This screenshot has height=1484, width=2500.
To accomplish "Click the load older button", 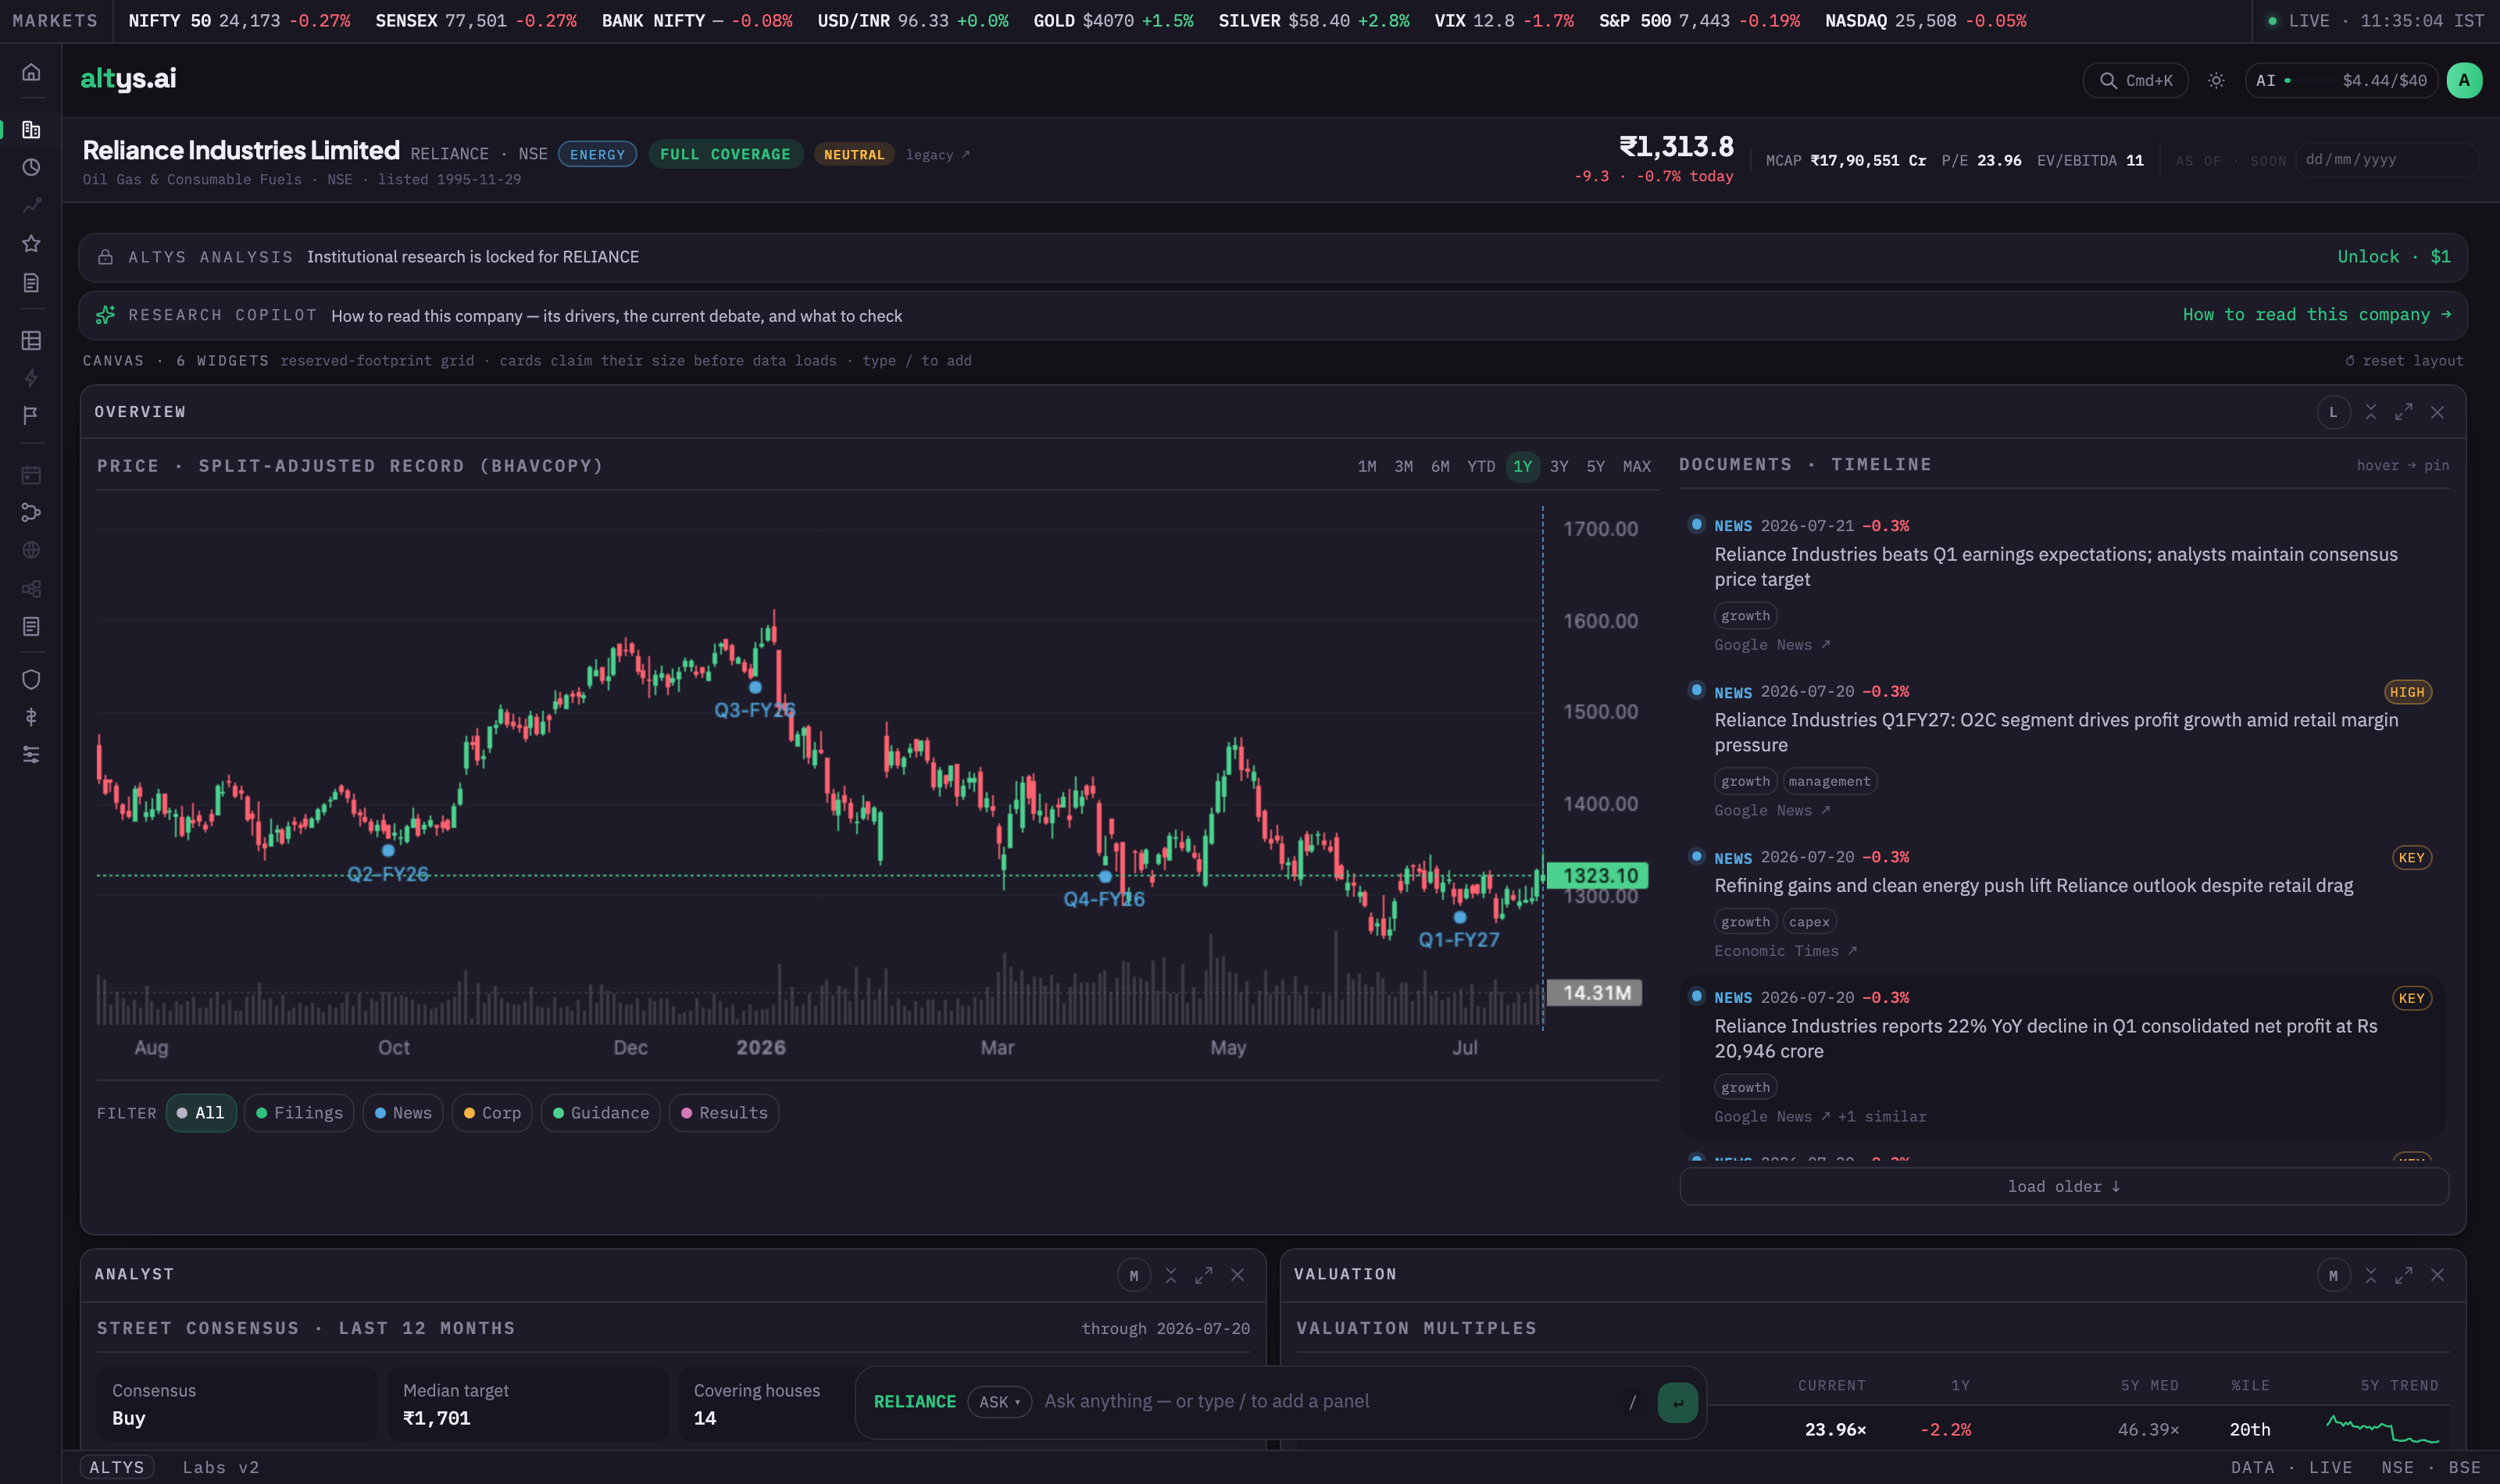I will pyautogui.click(x=2064, y=1186).
